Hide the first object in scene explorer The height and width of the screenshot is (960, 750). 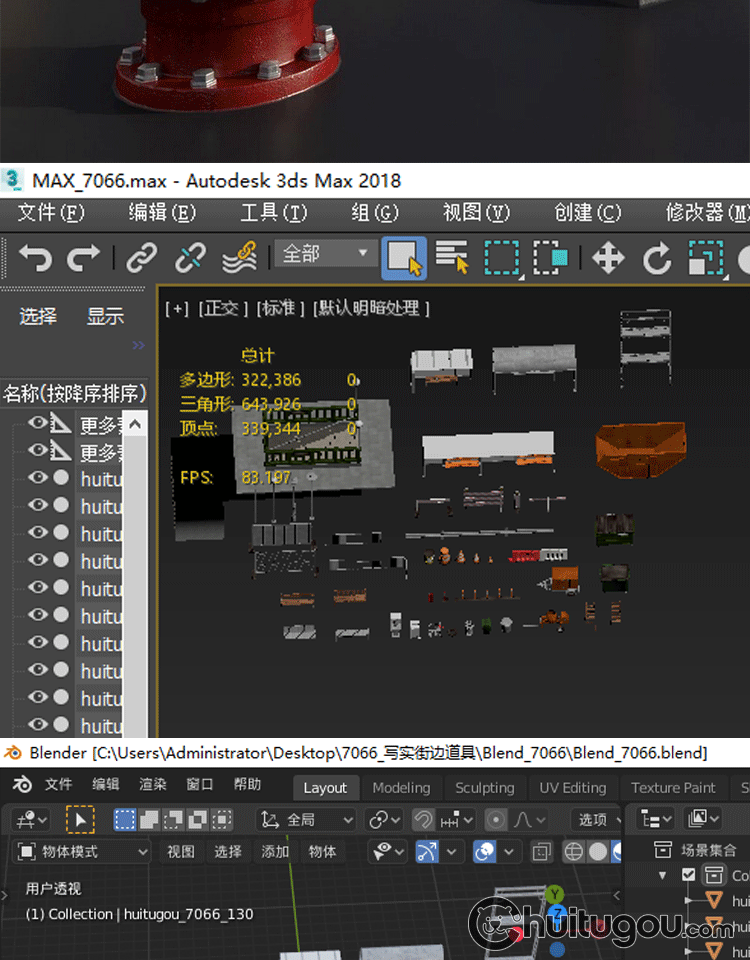[38, 423]
